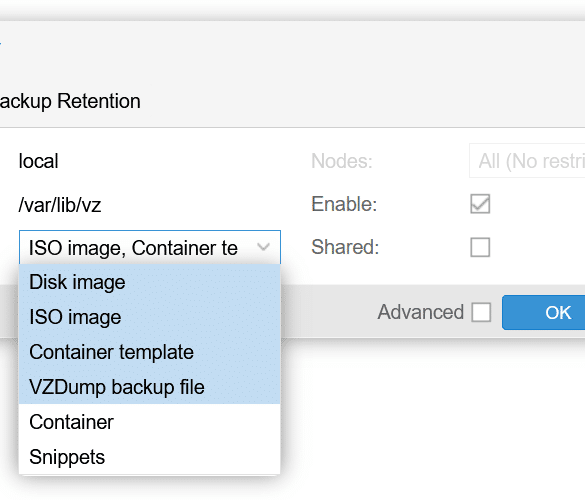
Task: Click the /var/lib/vz directory field
Action: [60, 205]
